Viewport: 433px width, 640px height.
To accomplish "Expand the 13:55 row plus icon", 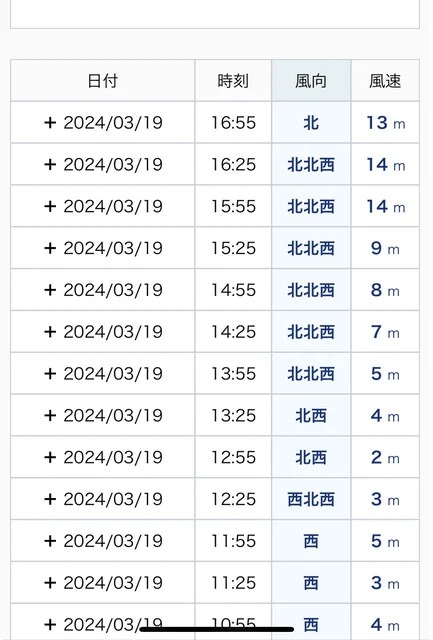I will coord(50,373).
